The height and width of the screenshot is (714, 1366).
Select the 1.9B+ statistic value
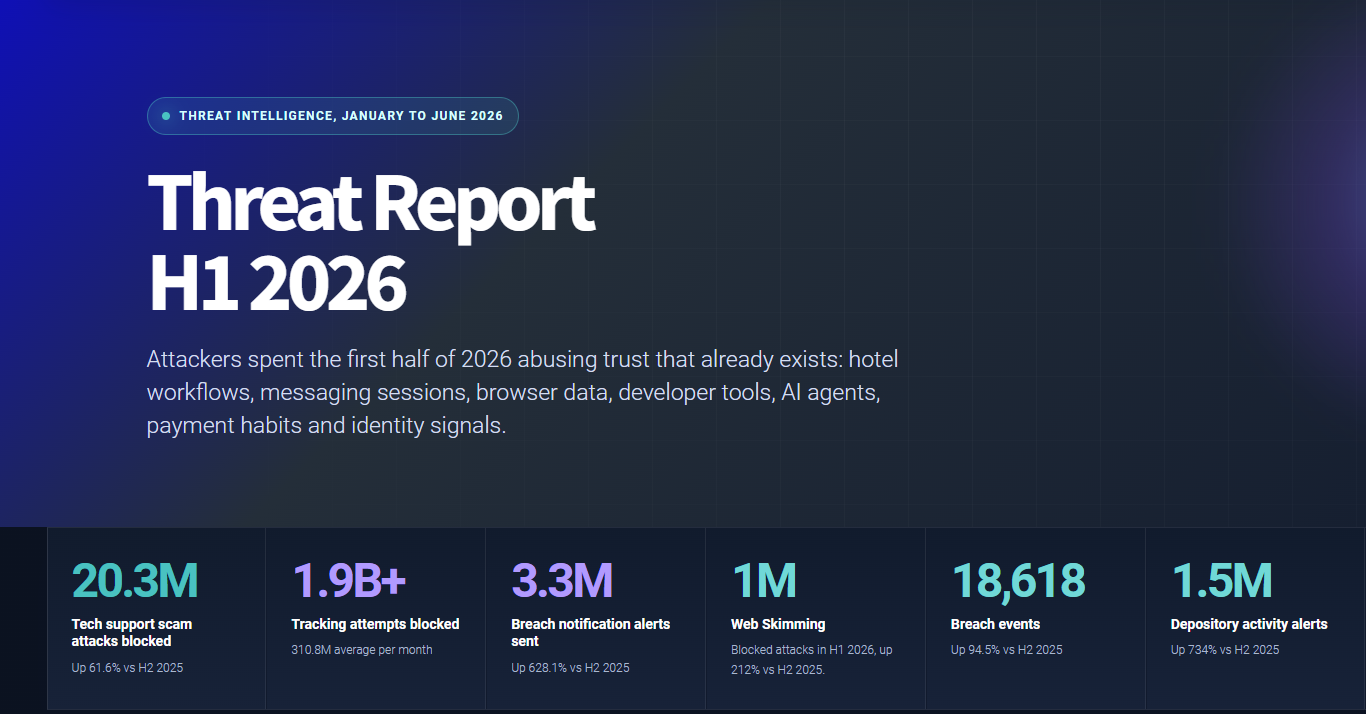click(348, 581)
